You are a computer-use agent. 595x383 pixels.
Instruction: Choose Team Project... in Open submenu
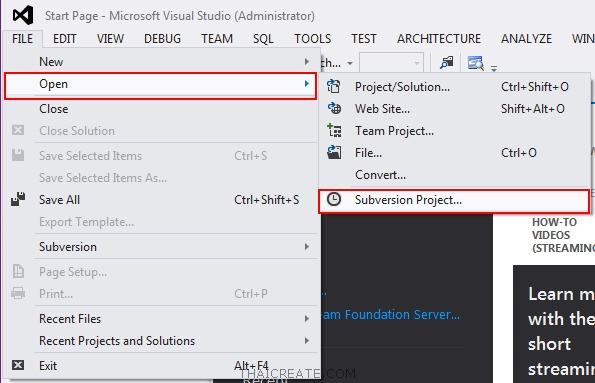(454, 131)
